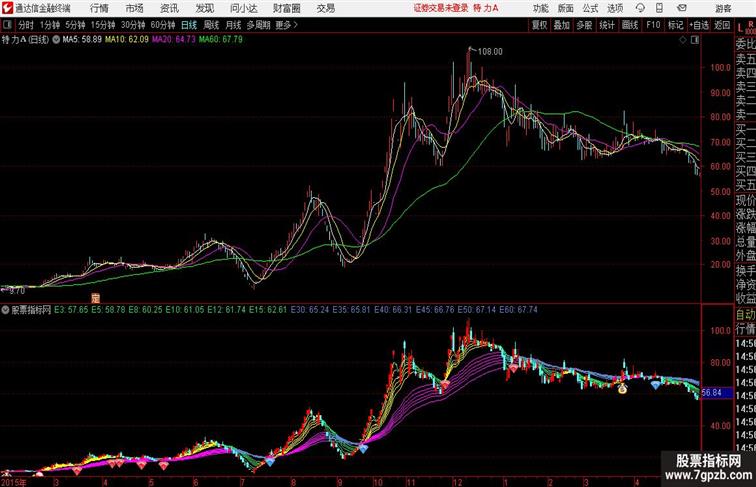Click the E3: 57.65 indicator value

[x=71, y=310]
